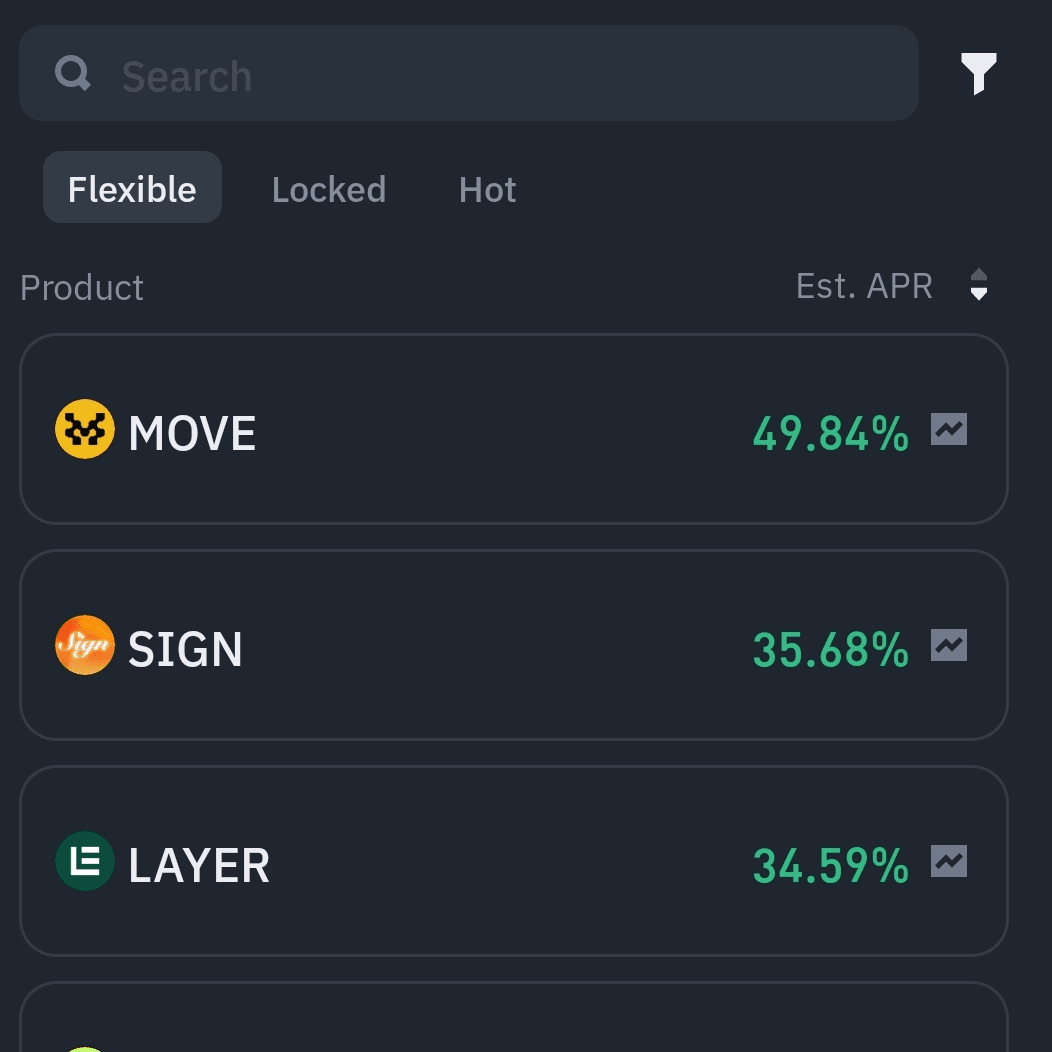
Task: Focus the Search input field
Action: point(500,75)
